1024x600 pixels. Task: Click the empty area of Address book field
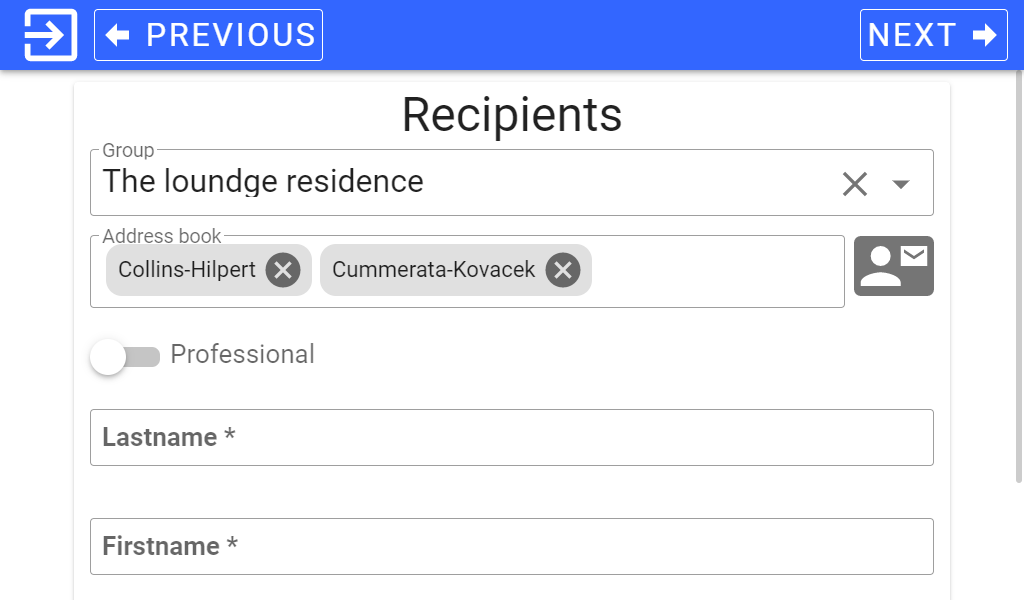tap(717, 271)
